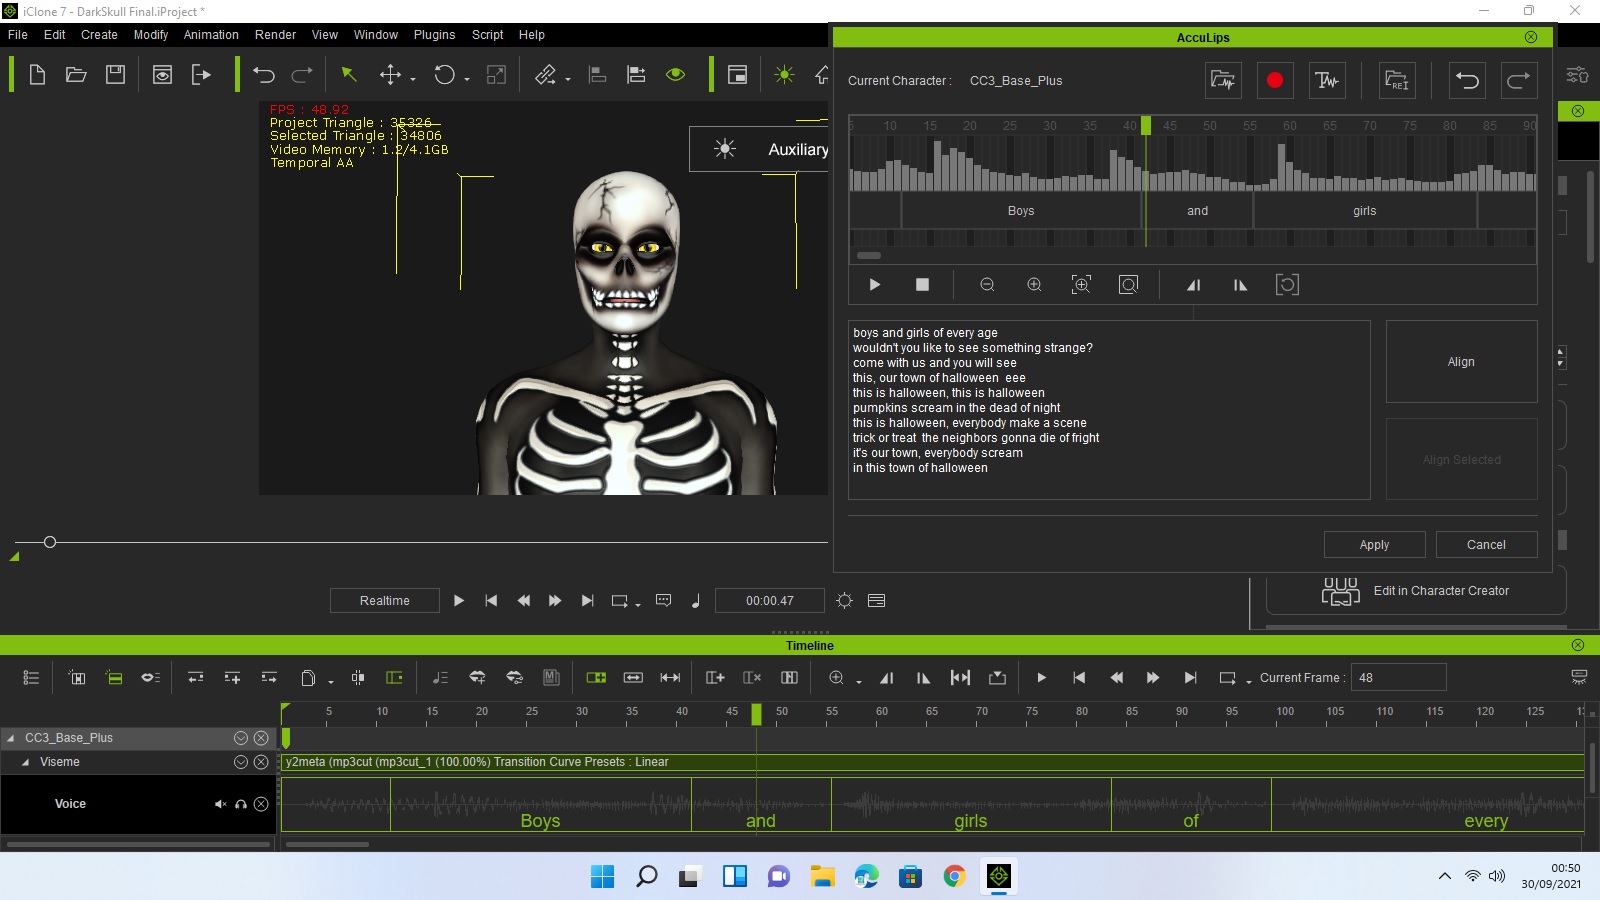Save the project with the floppy icon

116,75
